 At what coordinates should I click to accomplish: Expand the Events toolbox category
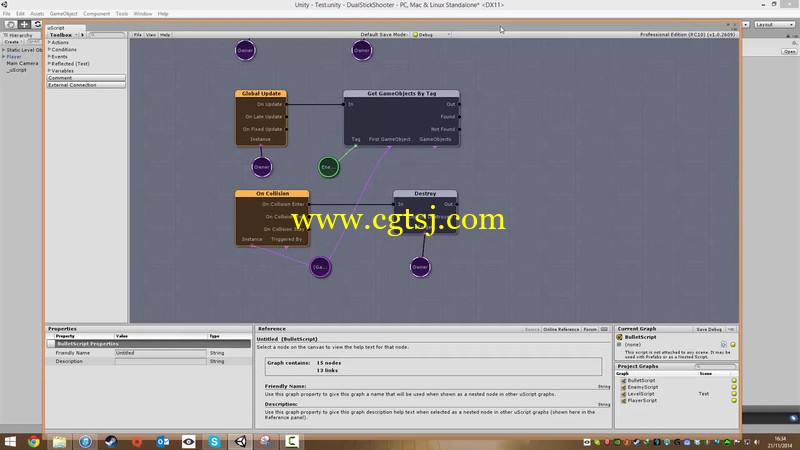coord(49,57)
